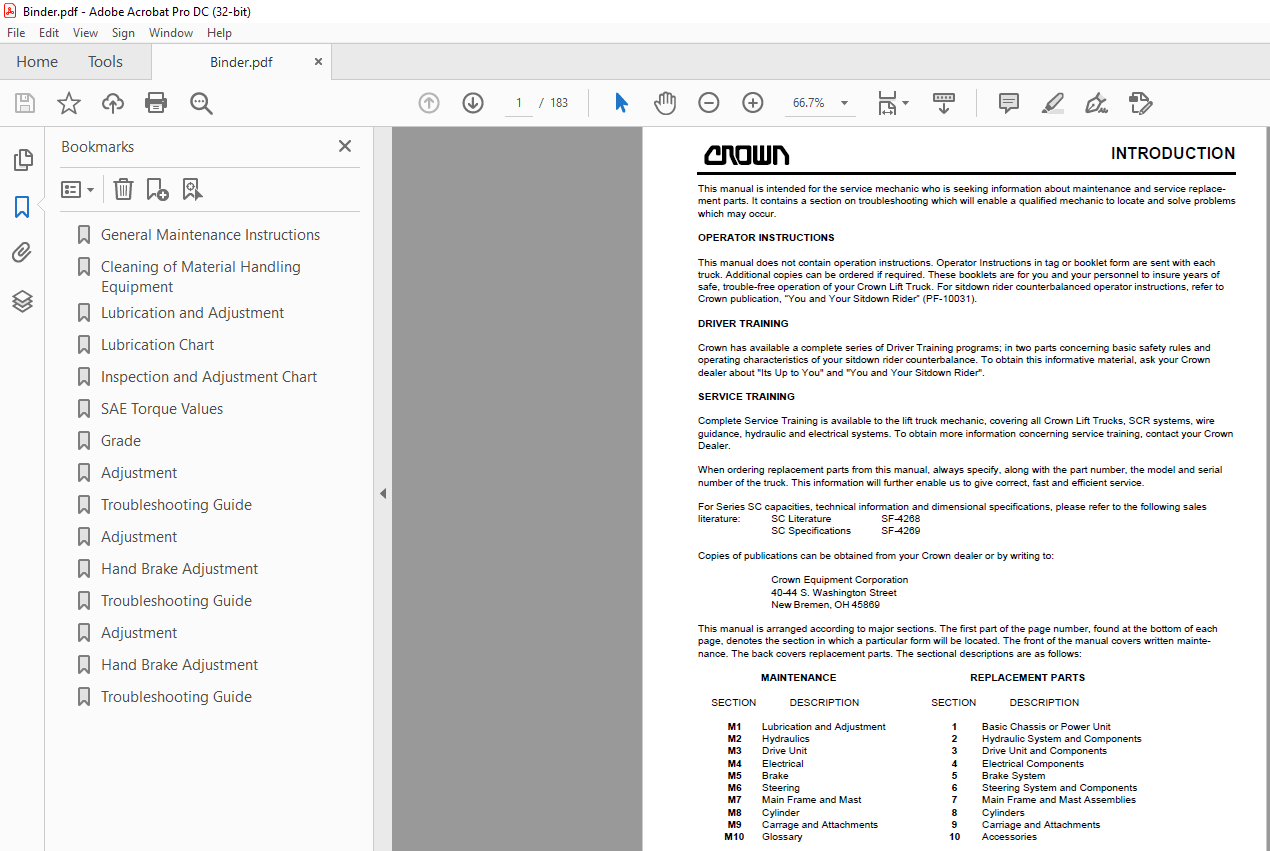Open bookmarks options dropdown menu
1270x851 pixels.
pyautogui.click(x=77, y=189)
